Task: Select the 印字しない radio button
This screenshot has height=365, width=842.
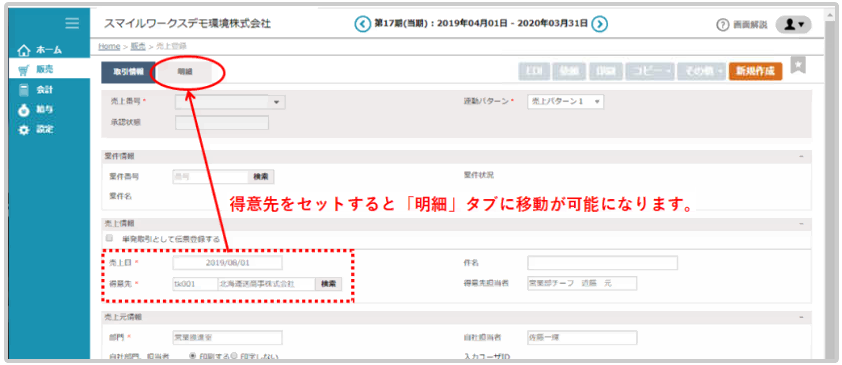Action: [234, 356]
